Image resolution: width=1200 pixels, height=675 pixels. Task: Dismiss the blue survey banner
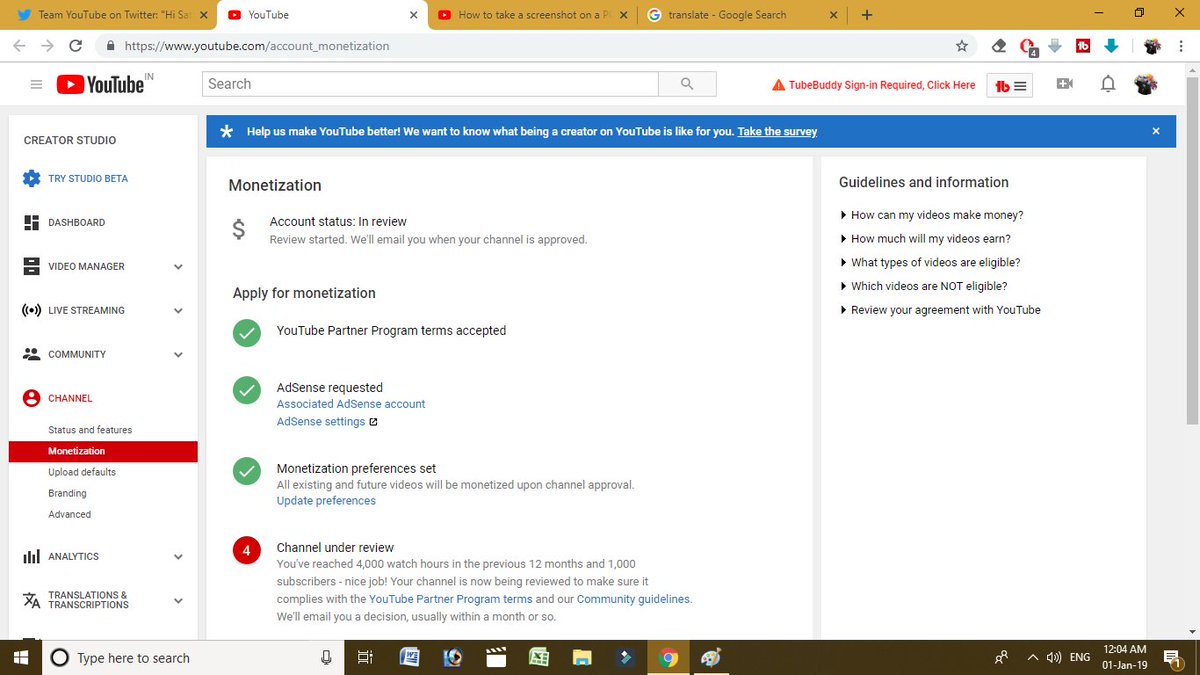[x=1156, y=131]
